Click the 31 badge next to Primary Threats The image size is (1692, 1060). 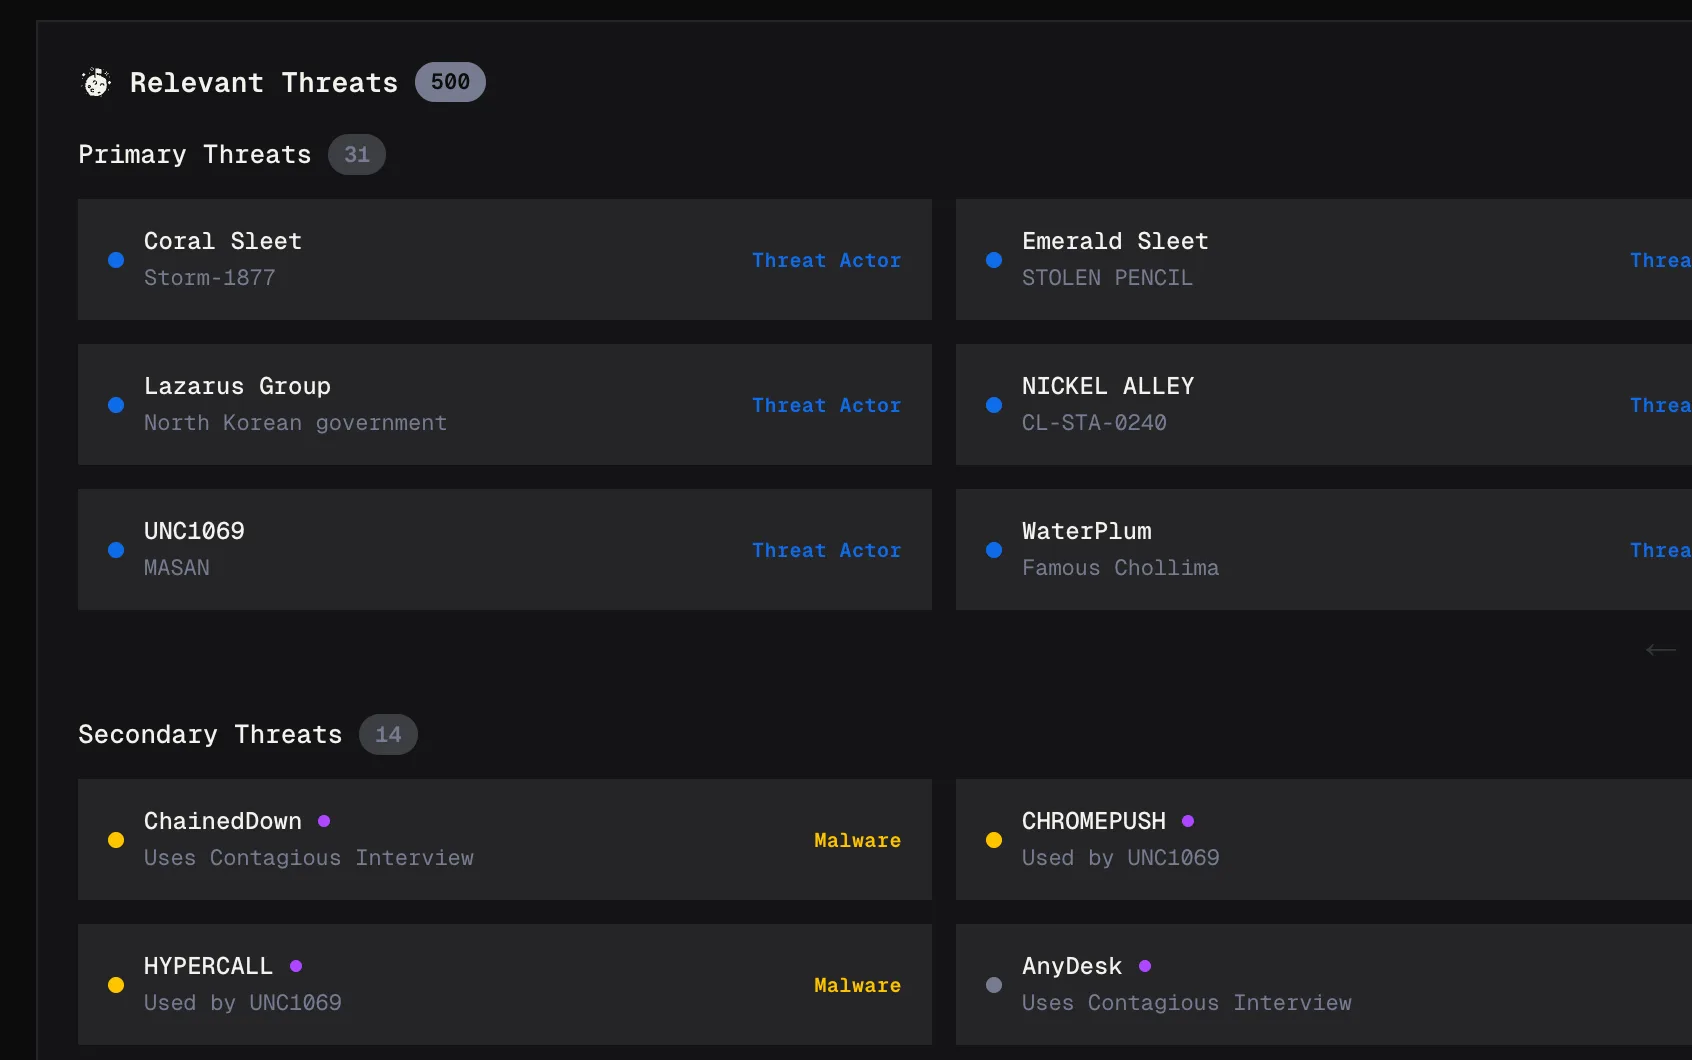pyautogui.click(x=356, y=154)
